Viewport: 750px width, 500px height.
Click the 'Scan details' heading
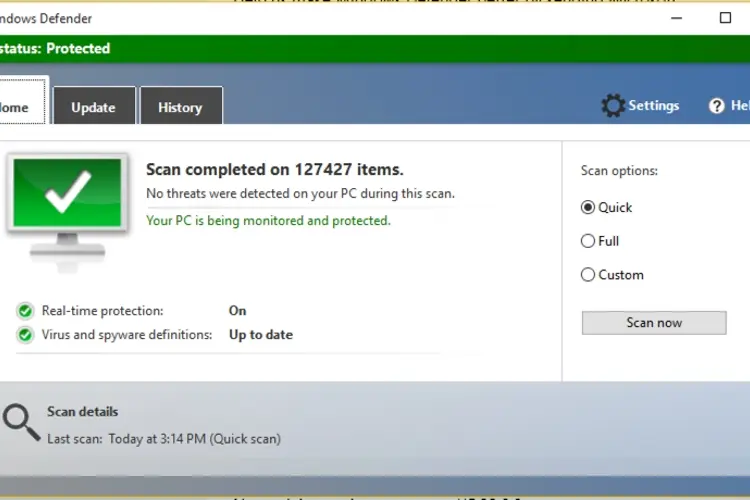[x=82, y=411]
